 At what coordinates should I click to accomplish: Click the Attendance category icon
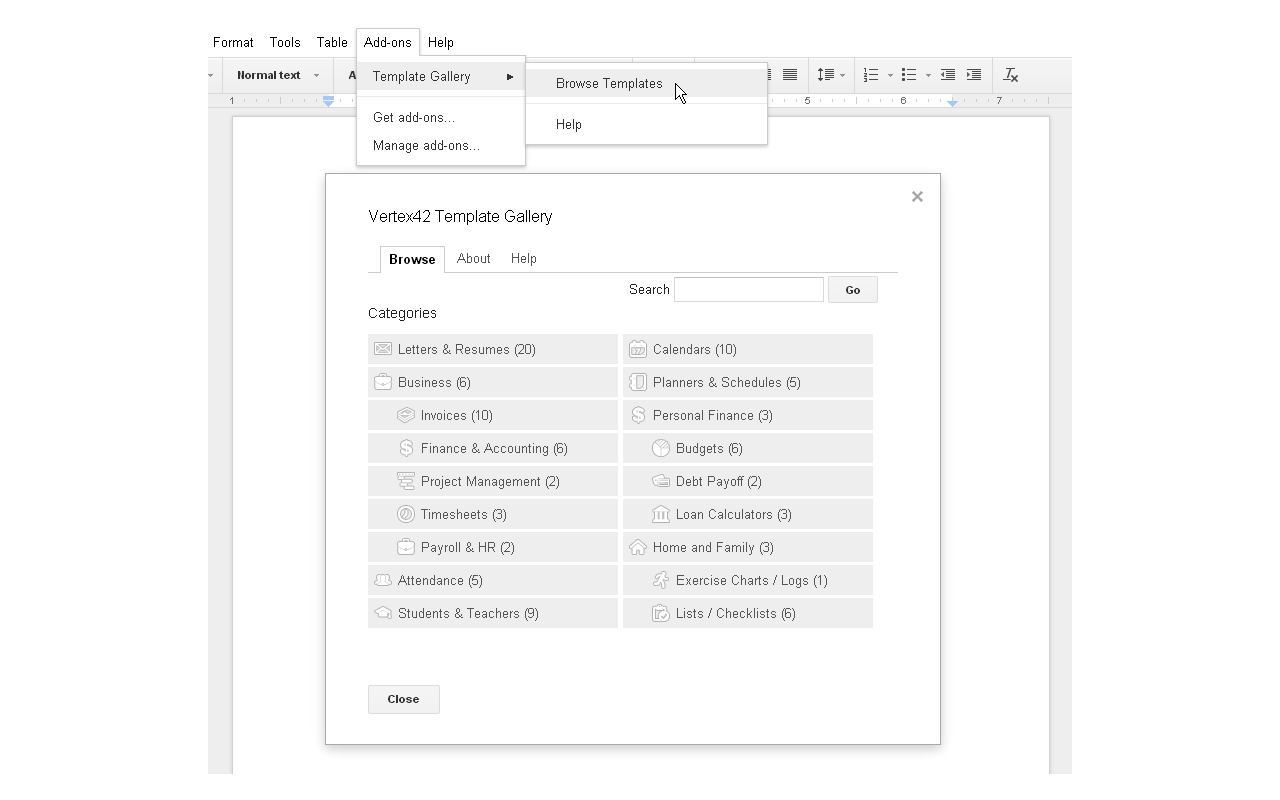coord(383,580)
